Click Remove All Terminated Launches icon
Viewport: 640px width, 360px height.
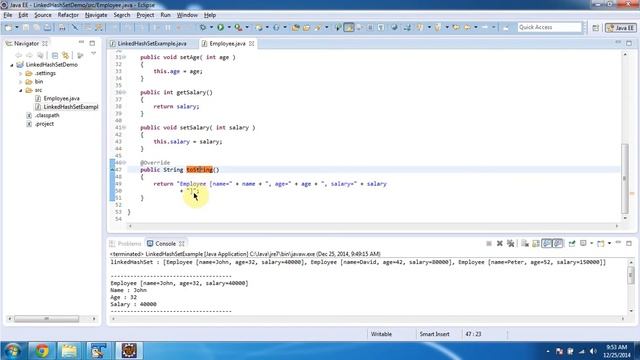pos(510,244)
